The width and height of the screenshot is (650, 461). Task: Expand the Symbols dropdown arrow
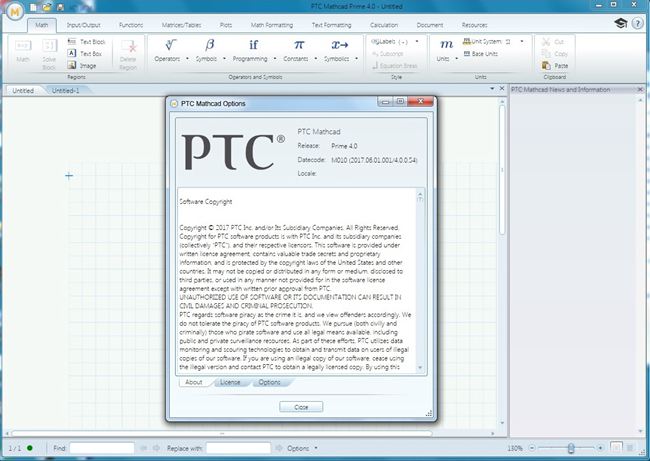click(224, 59)
